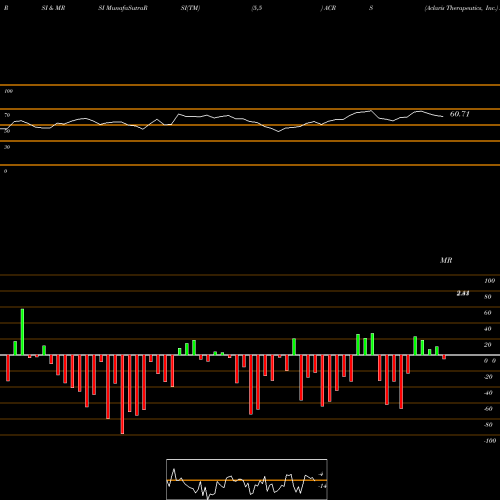
Task: Click the MR panel title label
Action: (446, 260)
